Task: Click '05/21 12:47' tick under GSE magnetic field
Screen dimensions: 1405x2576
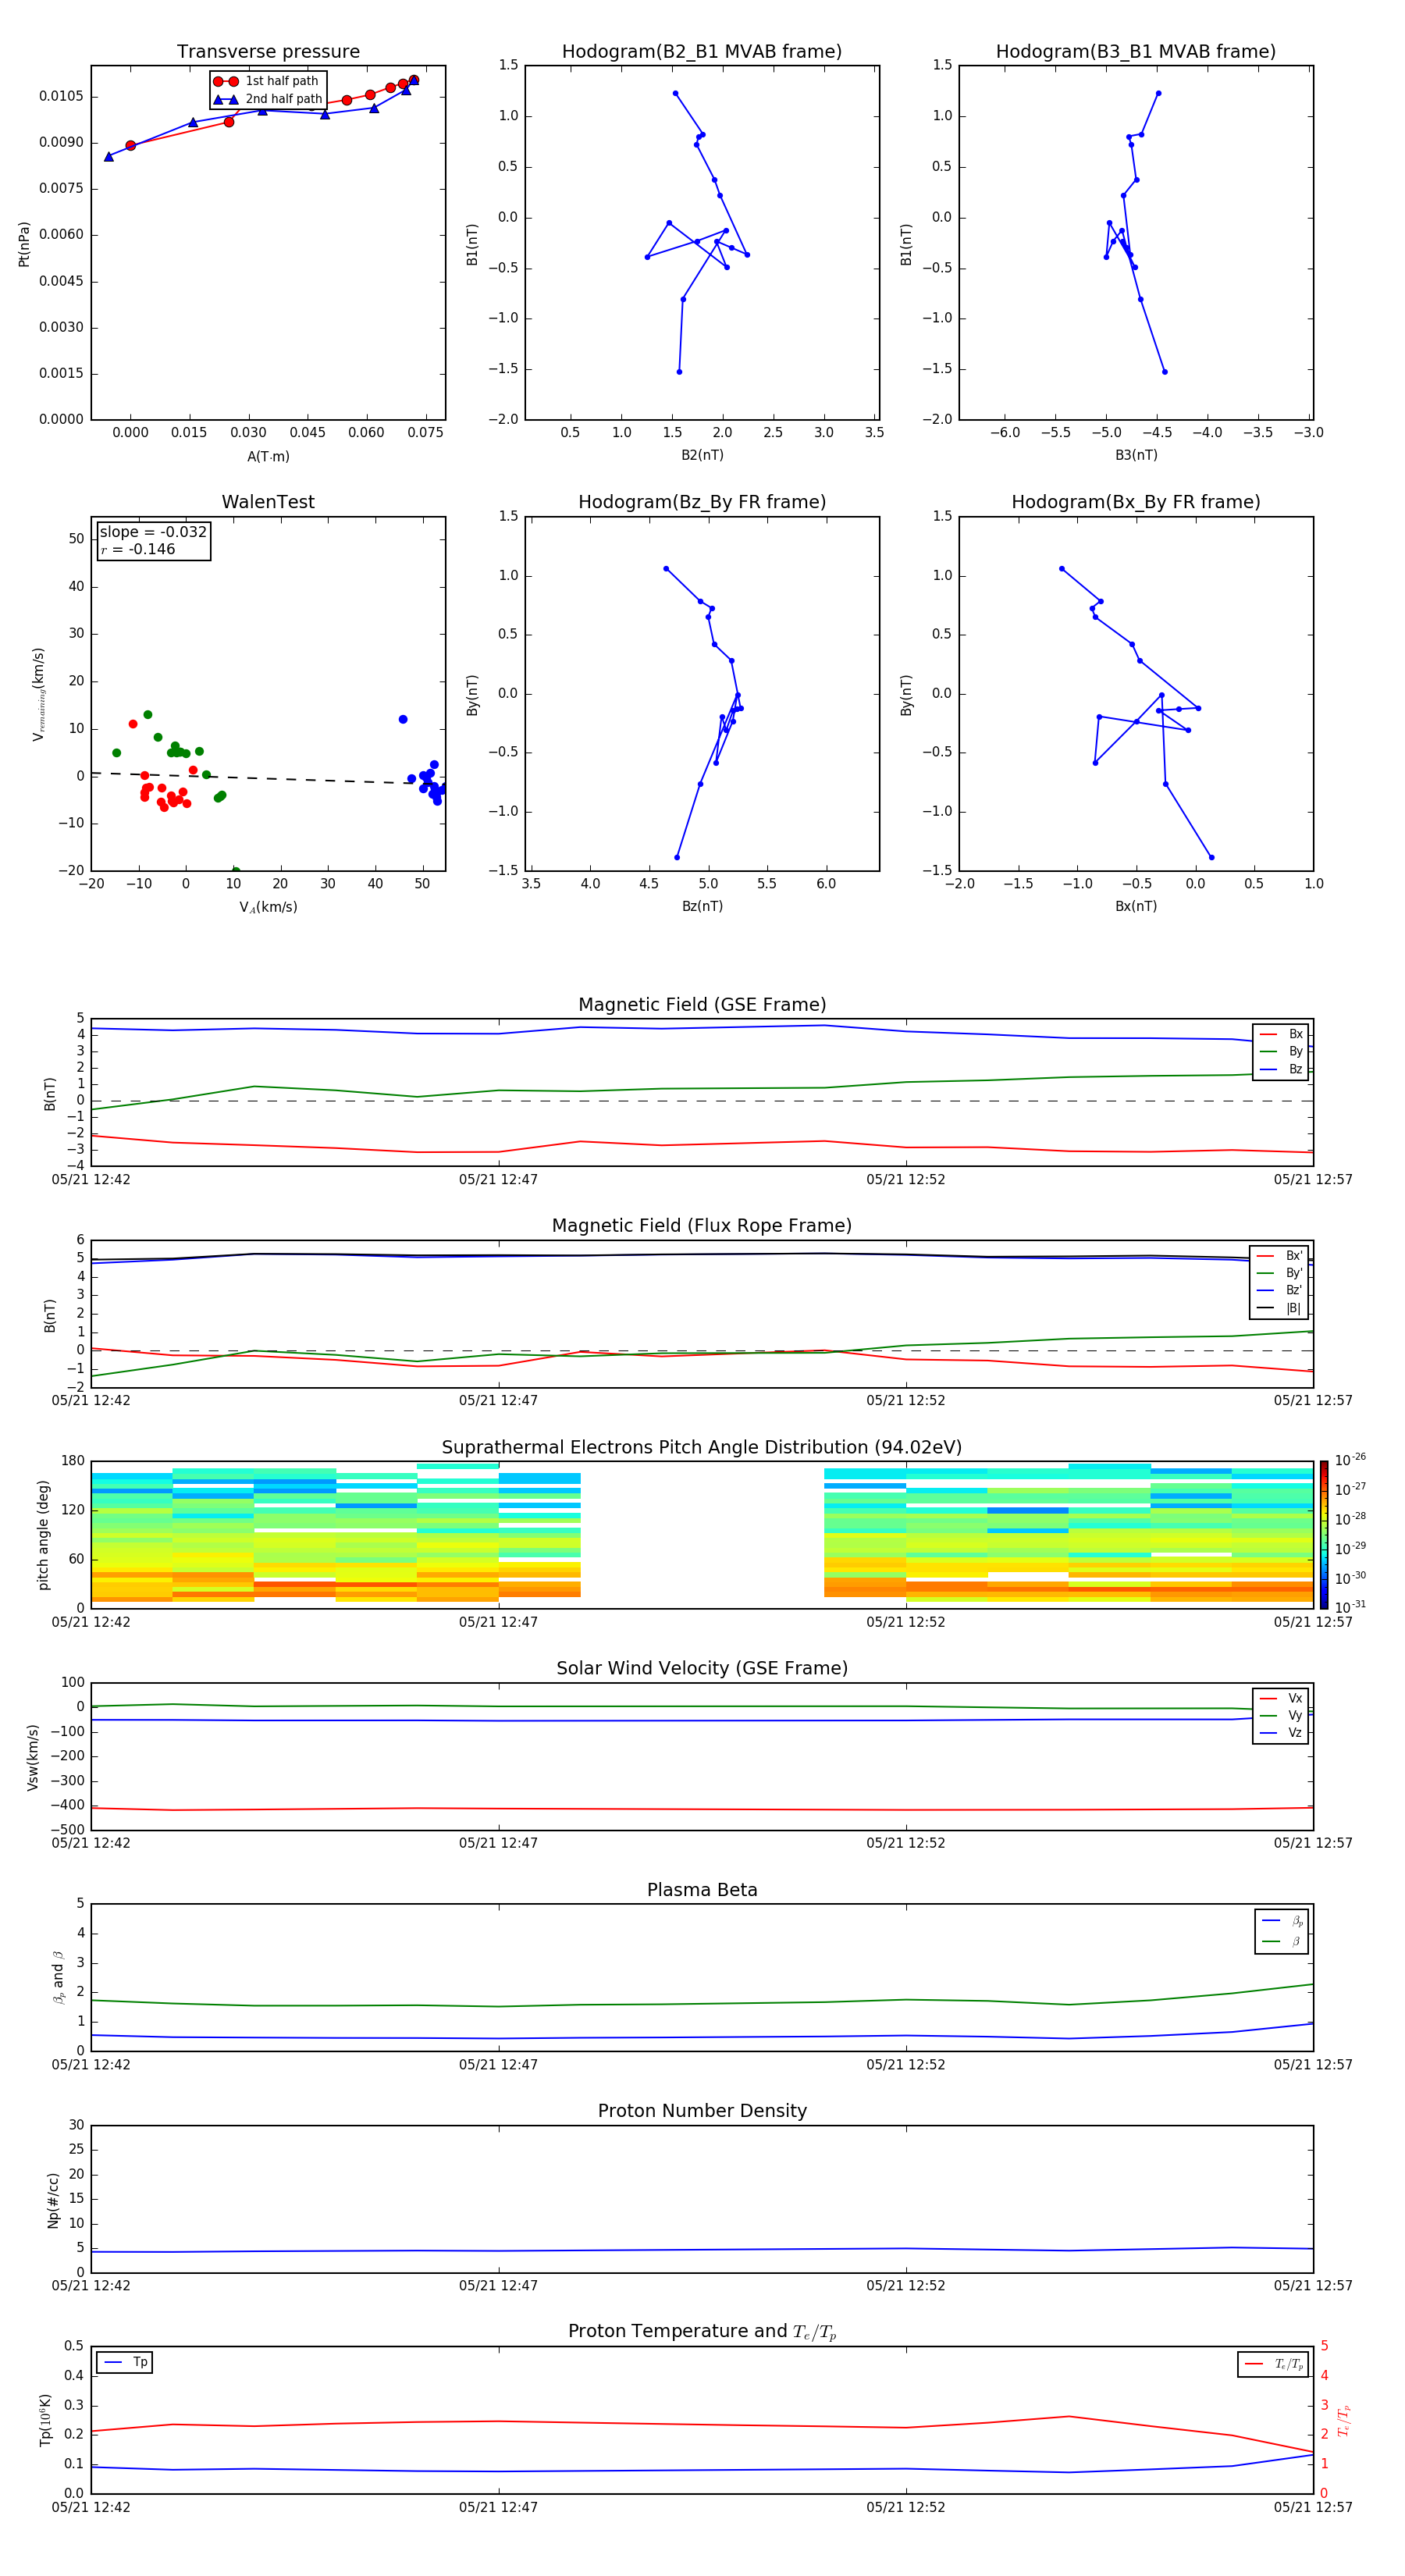Action: (x=498, y=1180)
